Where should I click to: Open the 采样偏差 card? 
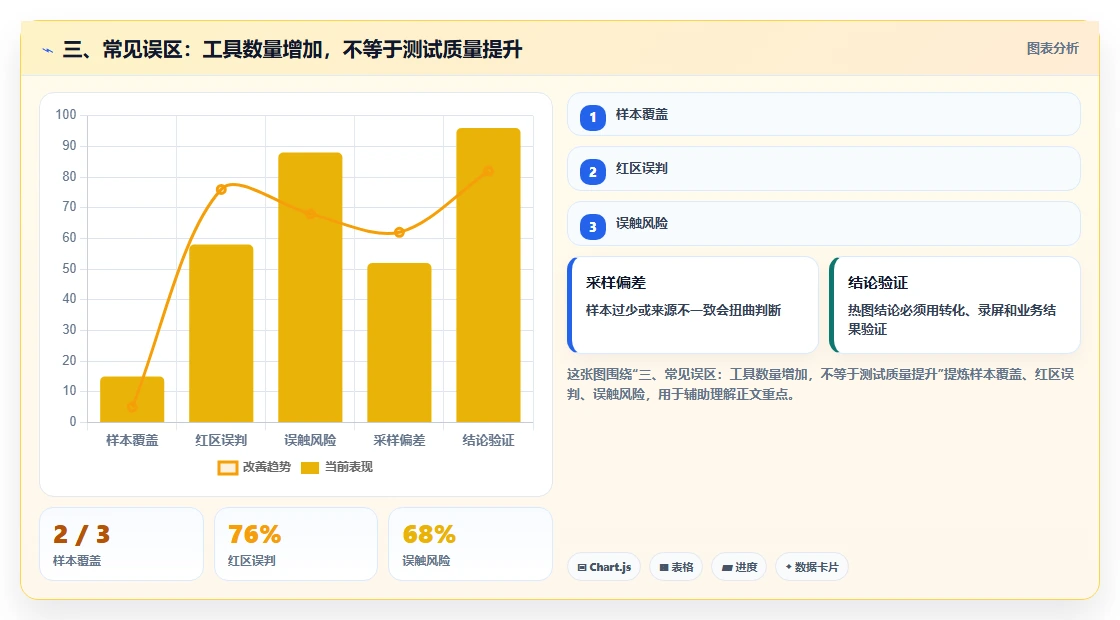[692, 305]
